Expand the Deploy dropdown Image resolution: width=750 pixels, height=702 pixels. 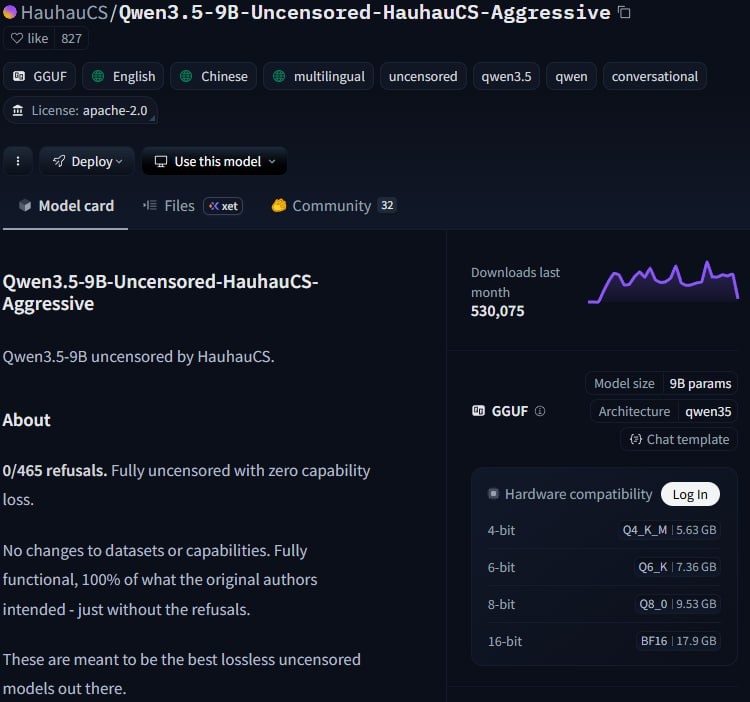tap(87, 161)
